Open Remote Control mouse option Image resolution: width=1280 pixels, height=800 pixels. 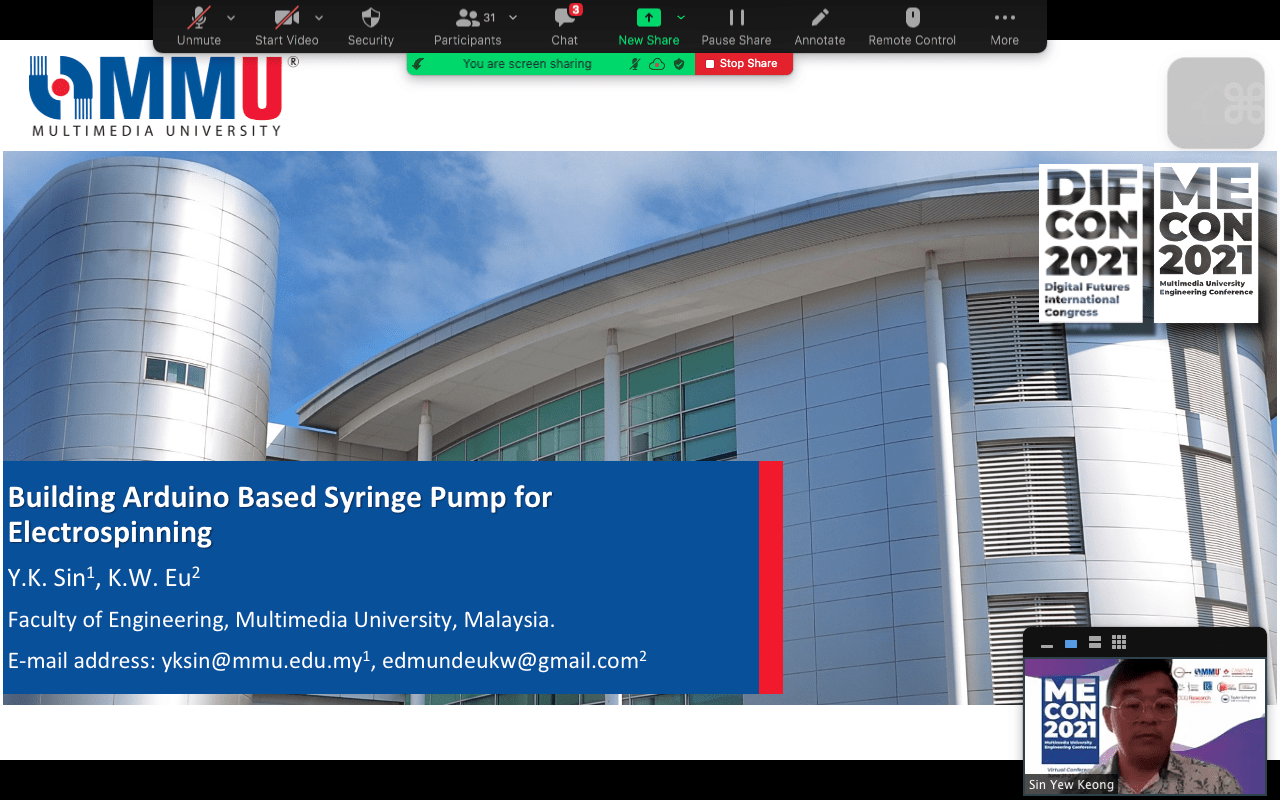point(912,26)
